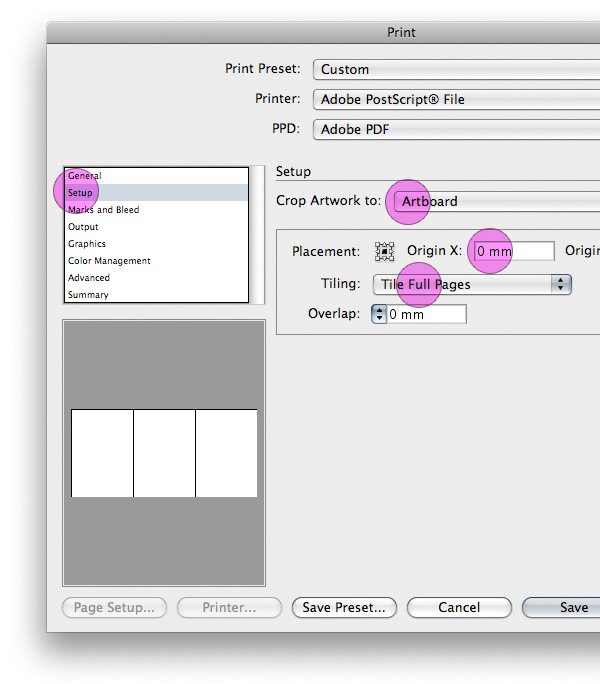Select Marks and Bleed category
Screen dimensions: 600x684
coord(104,210)
